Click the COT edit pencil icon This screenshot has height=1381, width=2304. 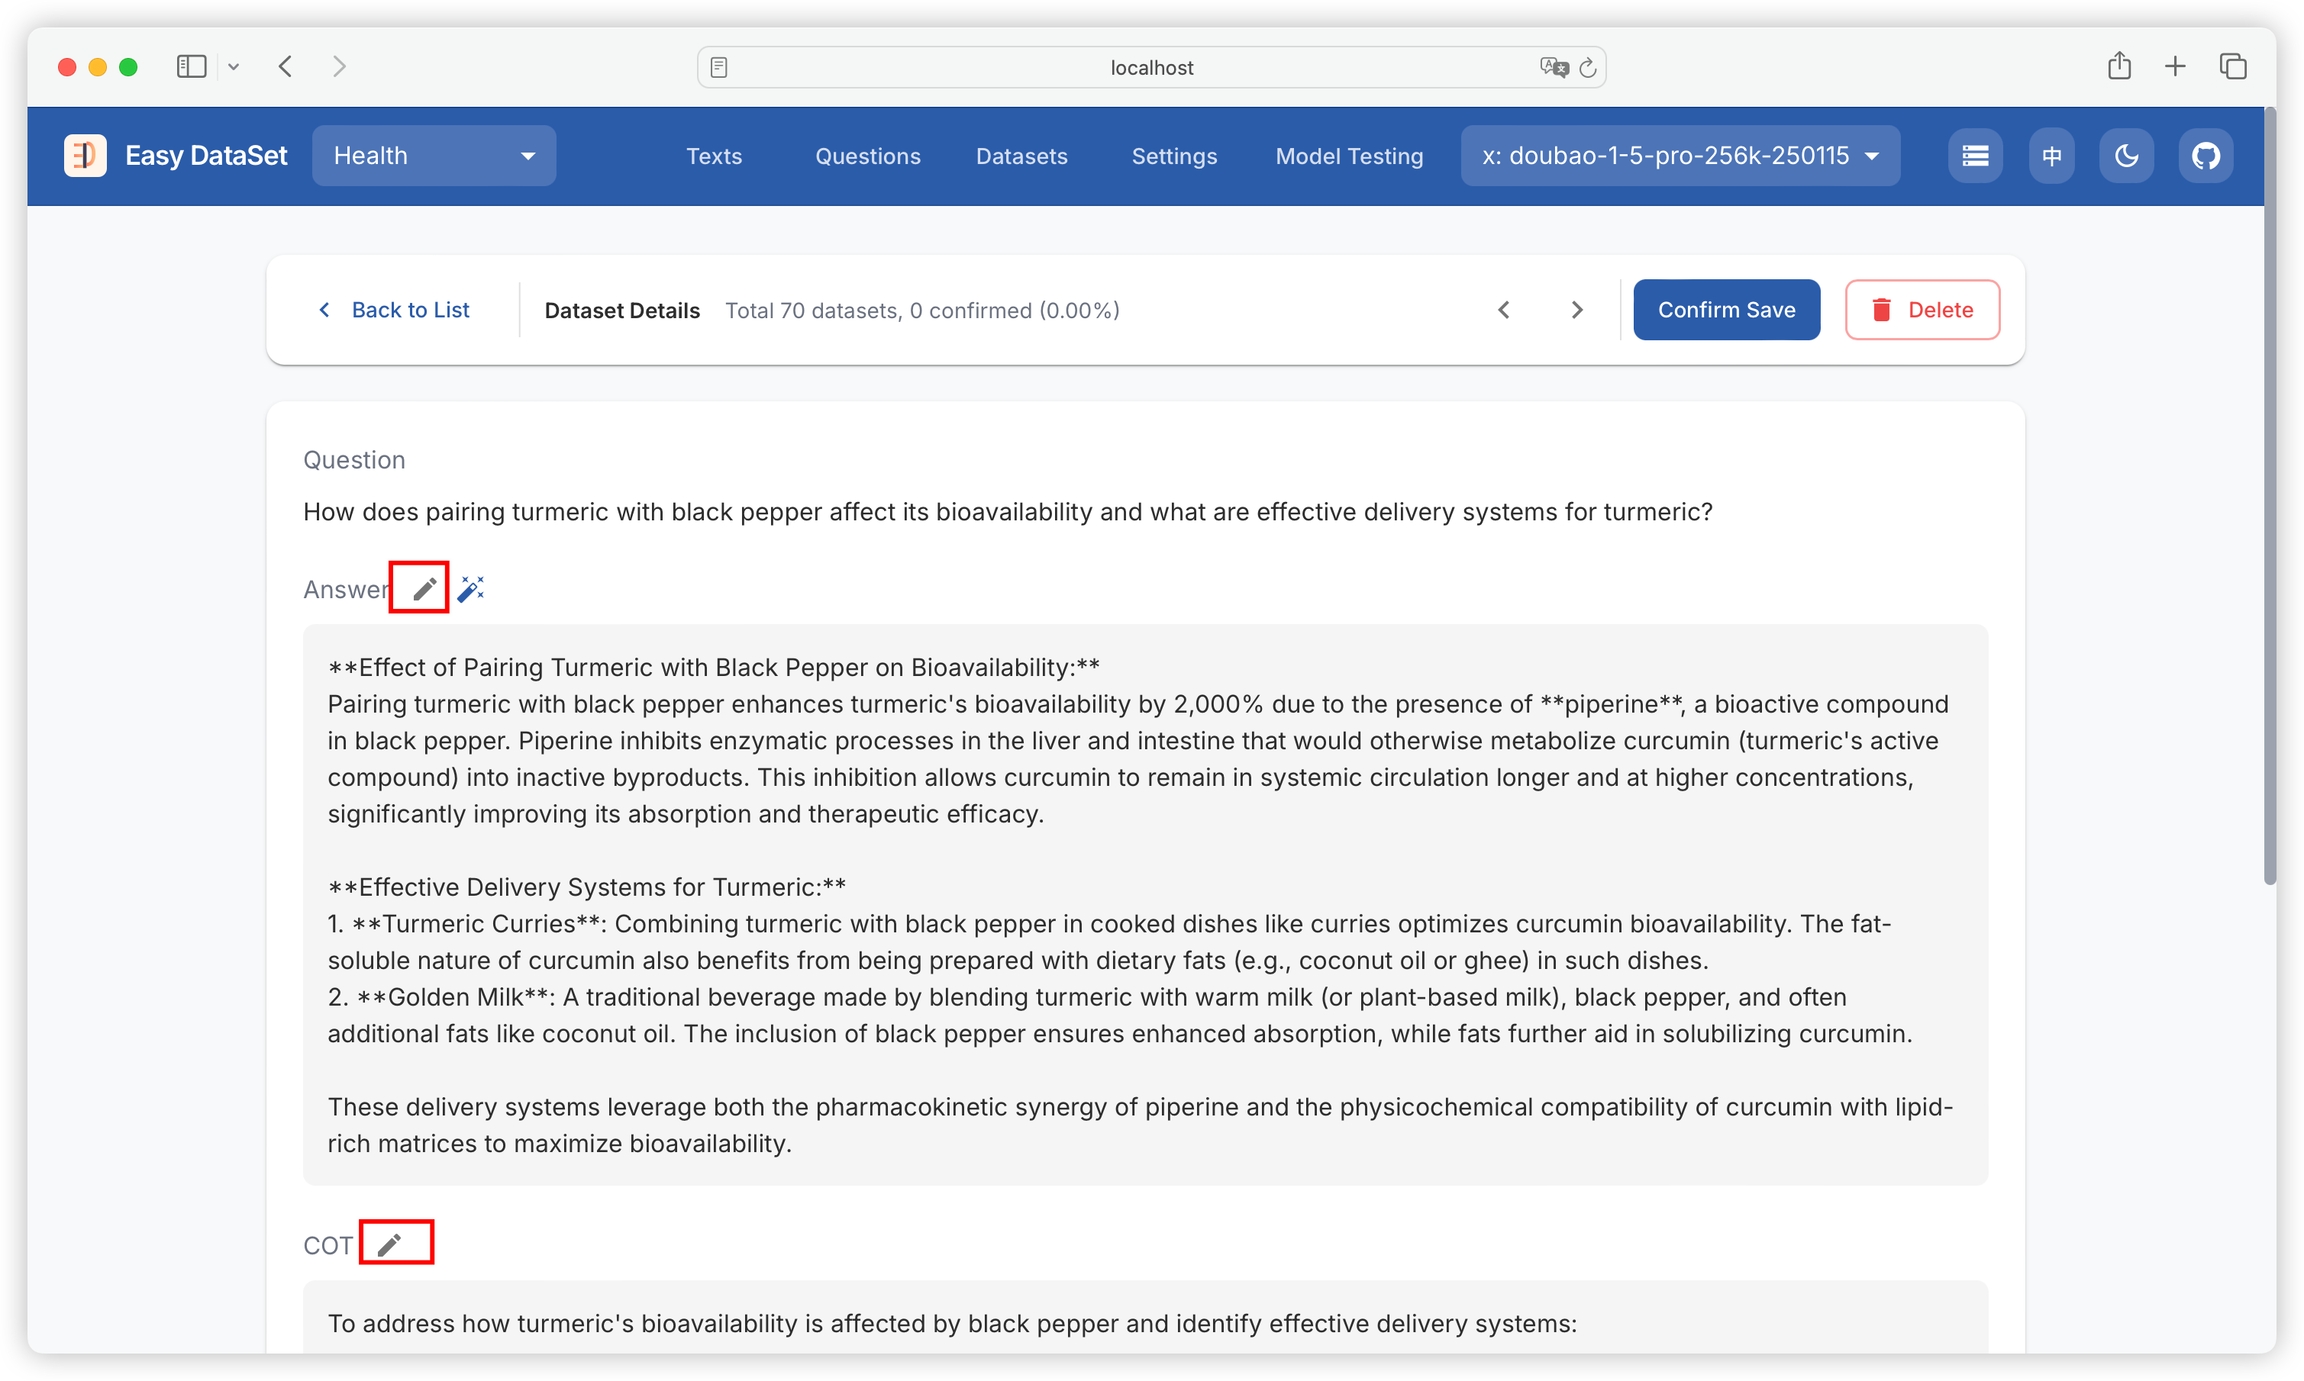390,1244
